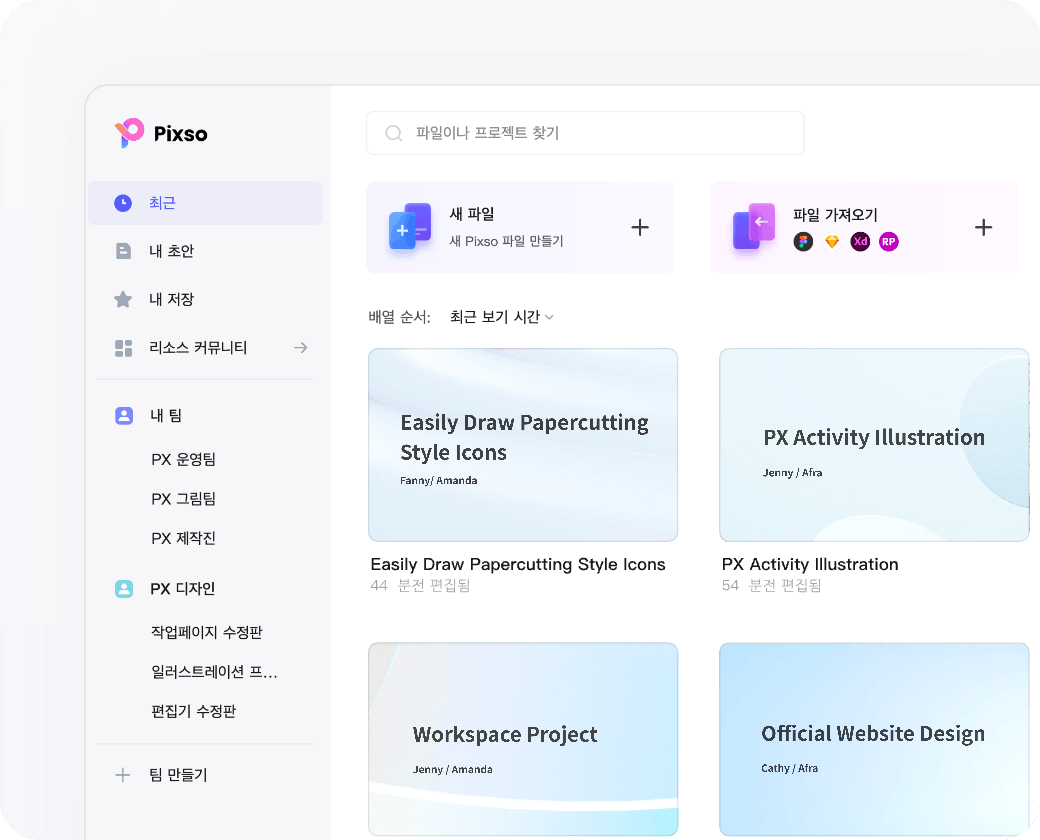Click file name PX Activity Illustration below thumbnail
Image resolution: width=1040 pixels, height=840 pixels.
pos(810,564)
